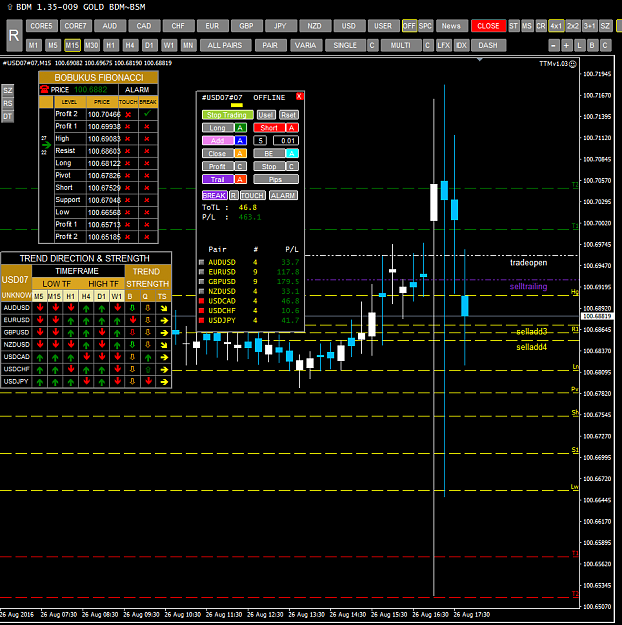
Task: Click the blue A next to Add
Action: pyautogui.click(x=240, y=141)
